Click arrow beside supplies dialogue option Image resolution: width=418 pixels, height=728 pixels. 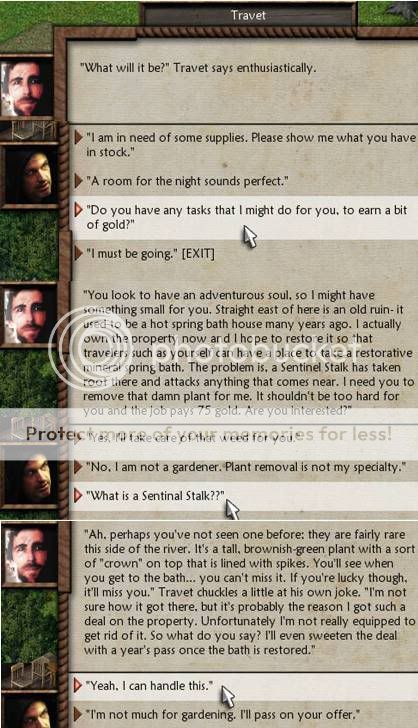[x=78, y=137]
